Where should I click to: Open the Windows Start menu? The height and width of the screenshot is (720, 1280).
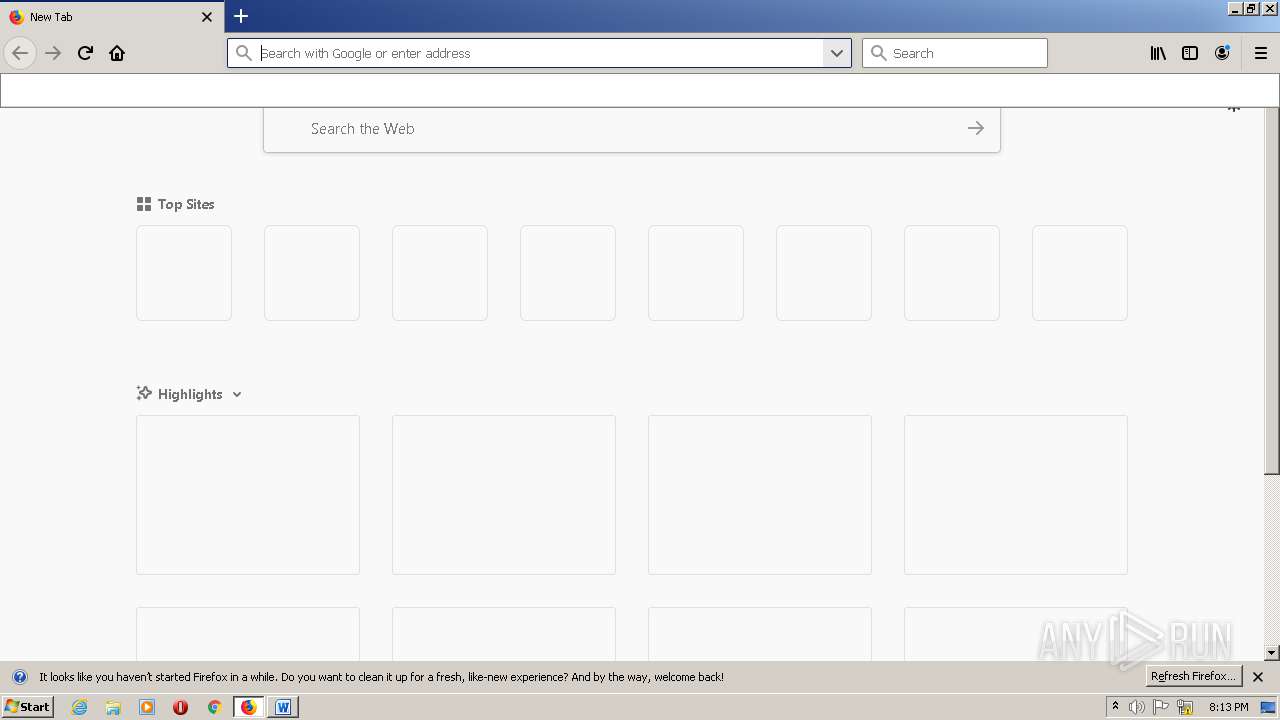click(27, 706)
